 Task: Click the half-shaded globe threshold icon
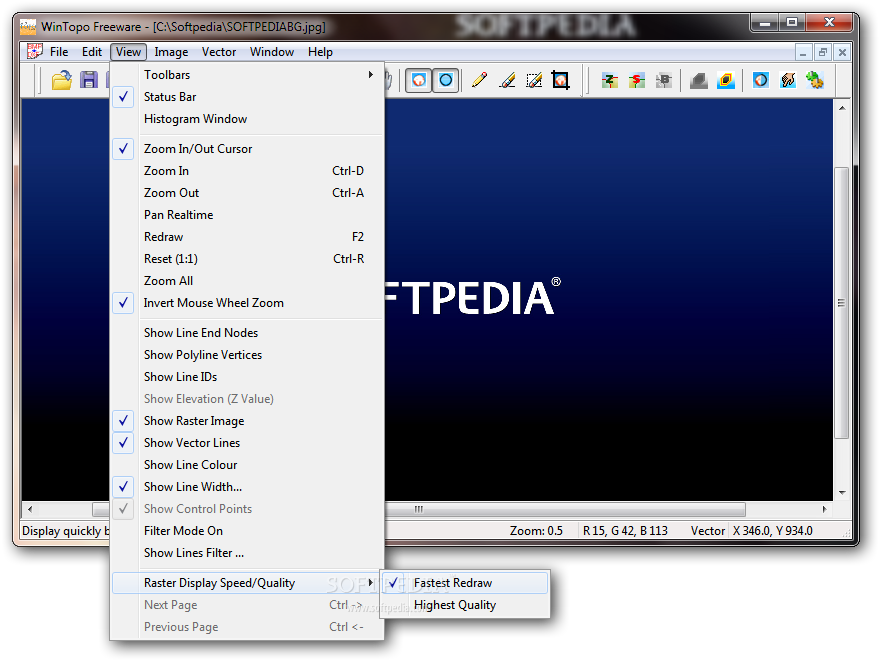760,80
